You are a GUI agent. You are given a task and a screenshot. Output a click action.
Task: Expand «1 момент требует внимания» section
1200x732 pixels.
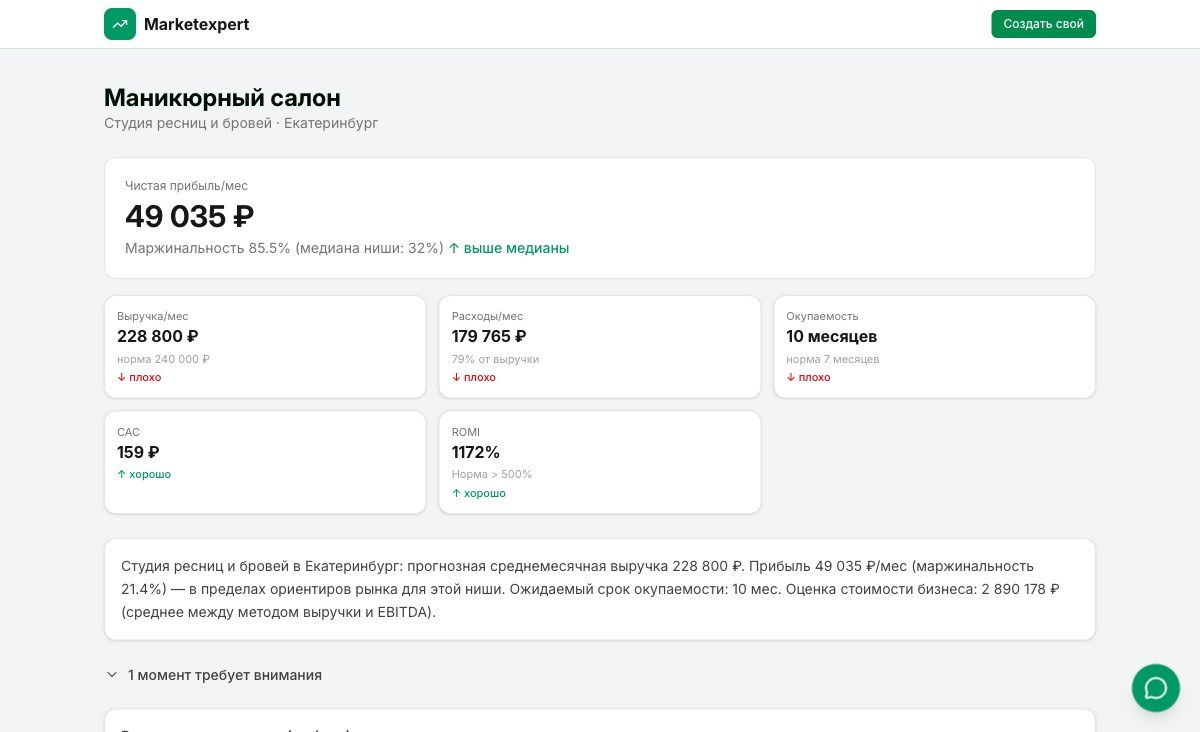[214, 675]
